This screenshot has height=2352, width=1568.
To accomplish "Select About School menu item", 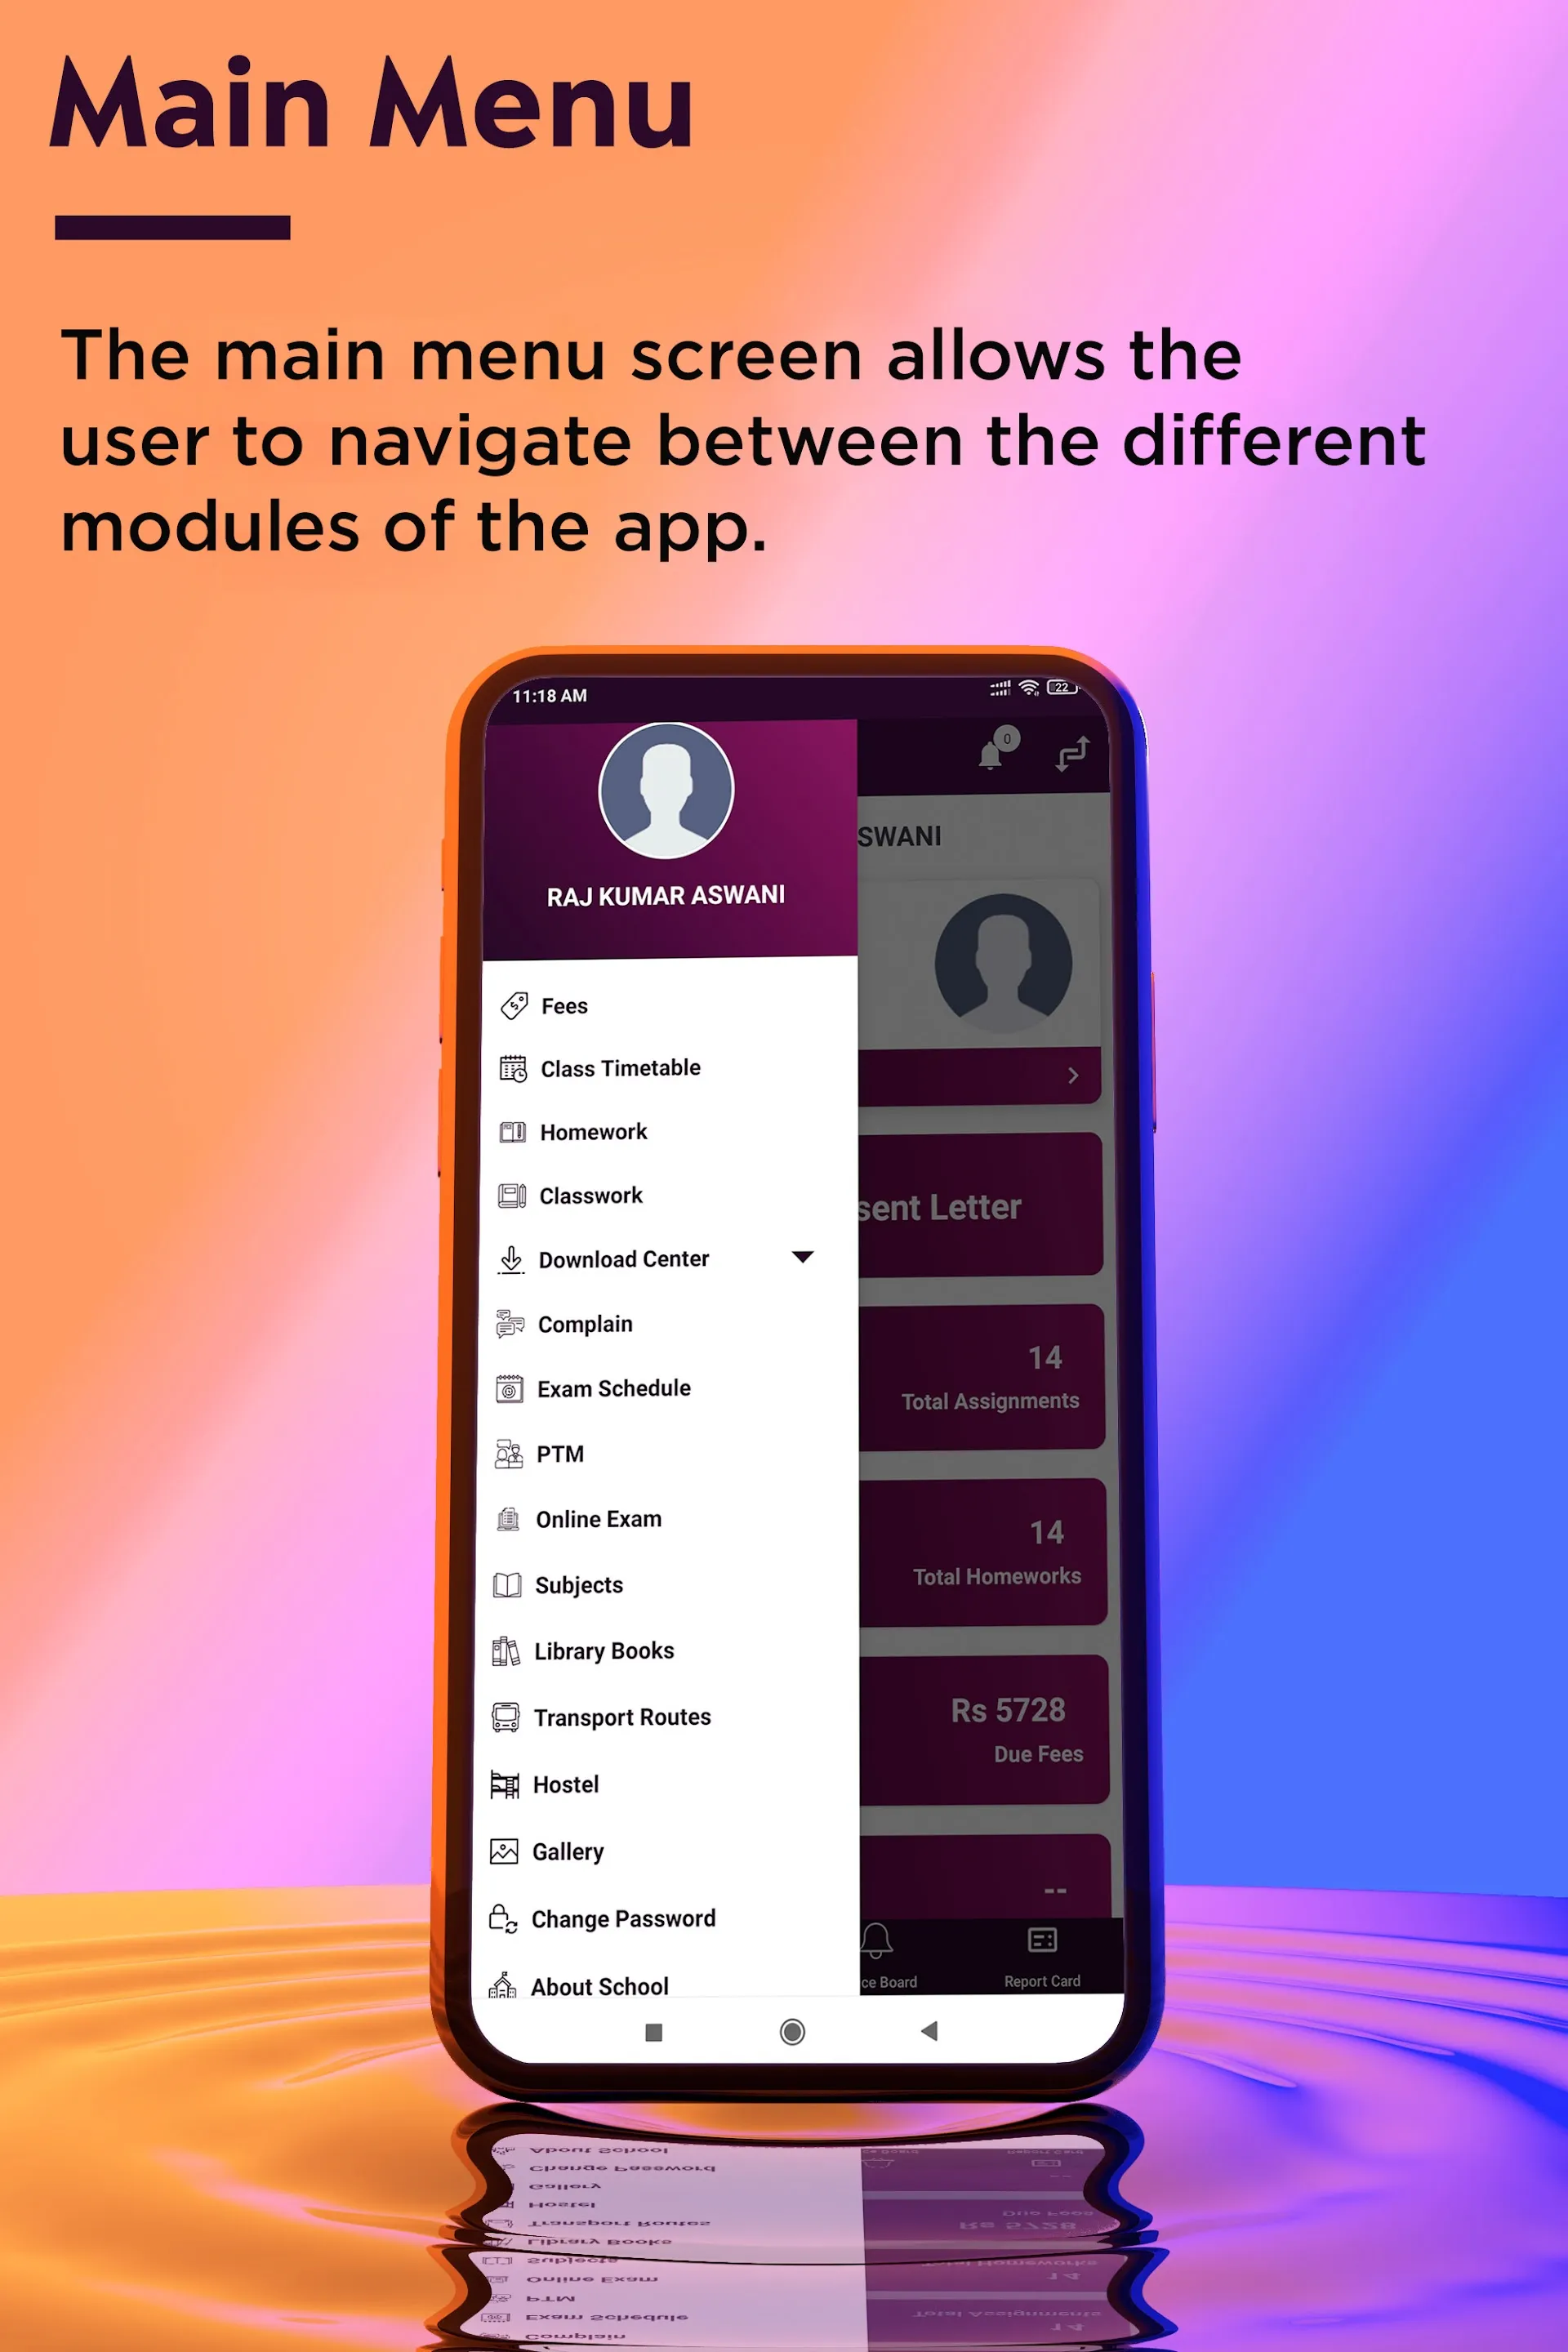I will click(602, 1986).
